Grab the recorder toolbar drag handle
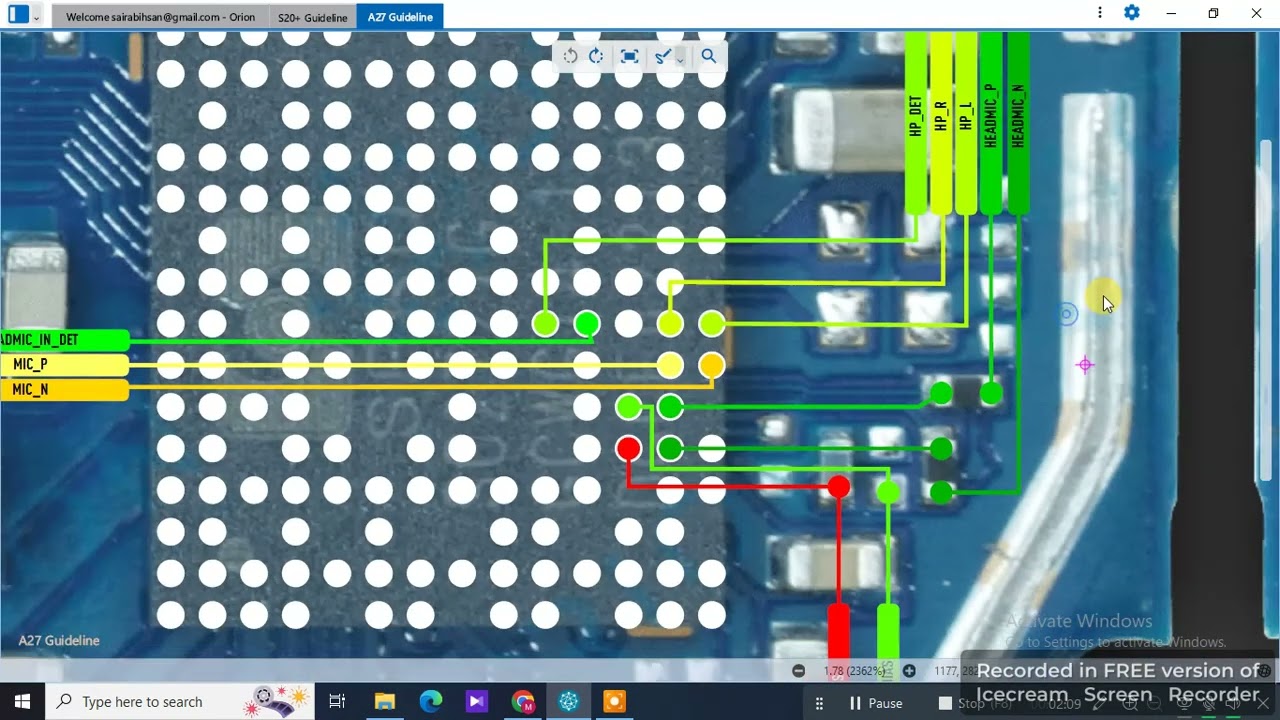Image resolution: width=1280 pixels, height=720 pixels. (819, 703)
